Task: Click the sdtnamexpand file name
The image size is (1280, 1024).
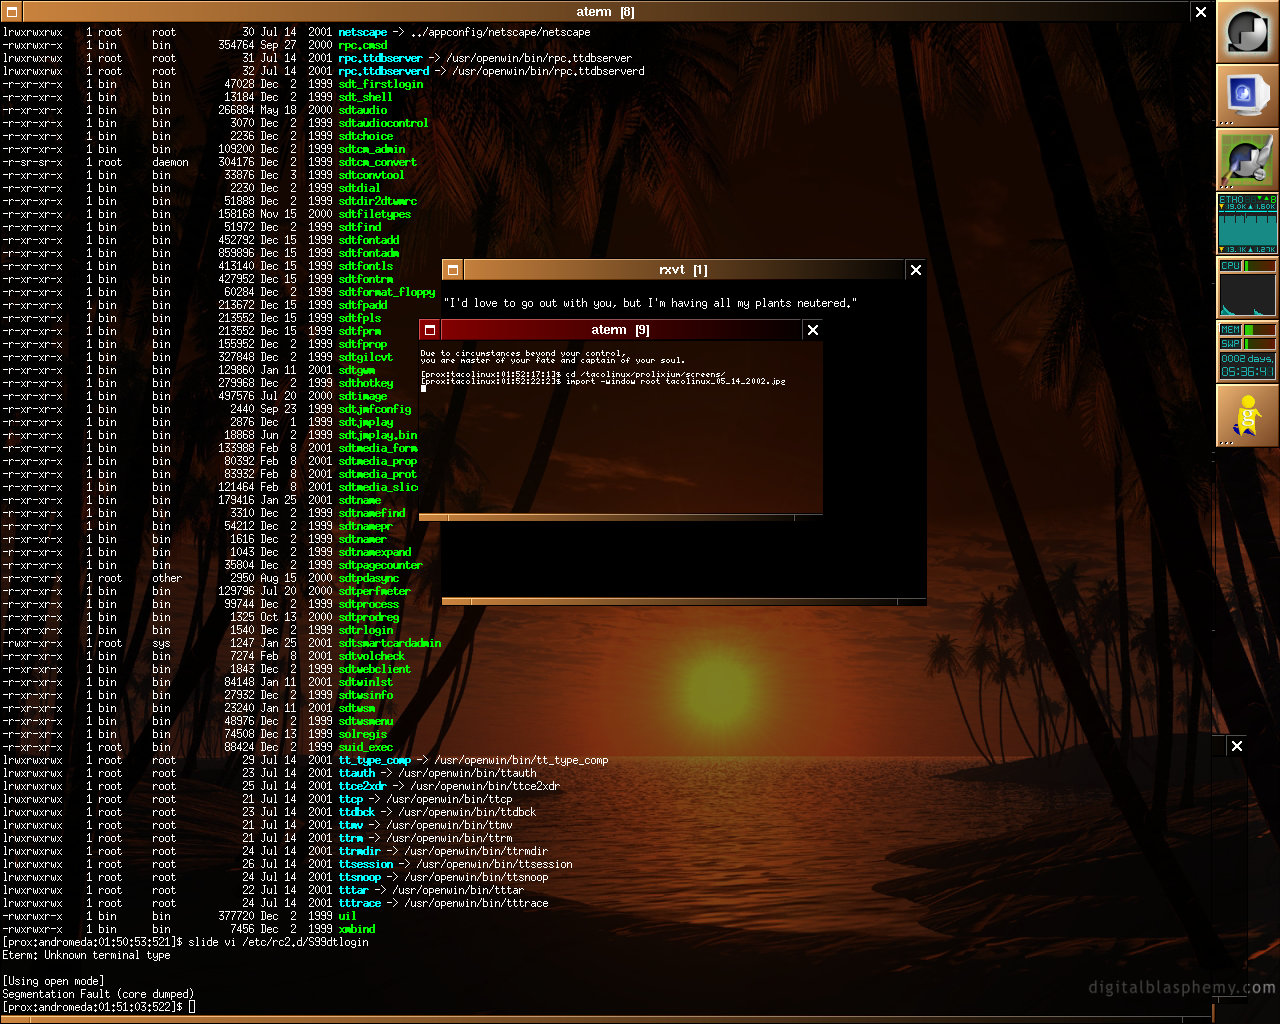Action: tap(375, 552)
